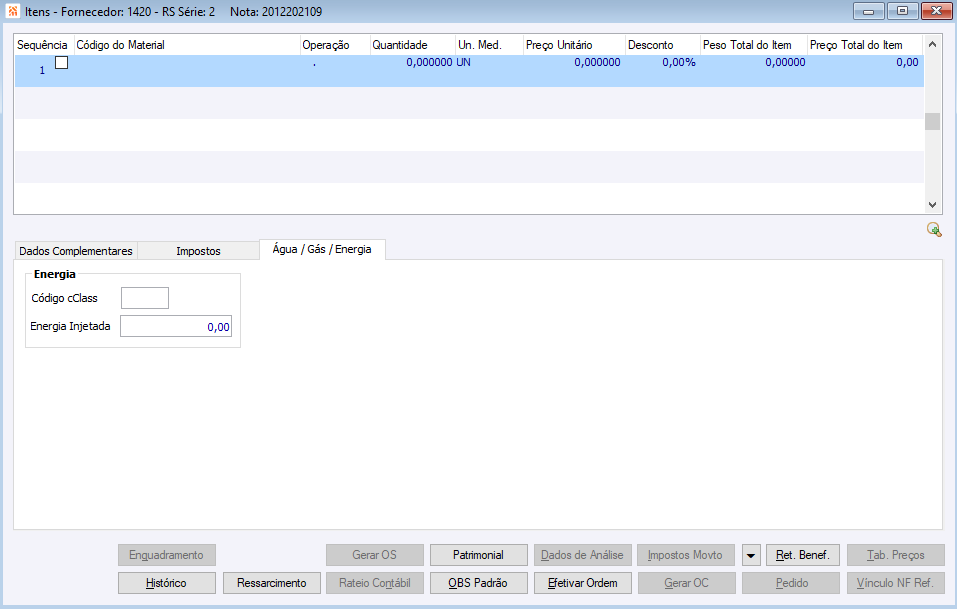This screenshot has height=609, width=957.
Task: Click the Impostos Movto button
Action: tap(686, 555)
